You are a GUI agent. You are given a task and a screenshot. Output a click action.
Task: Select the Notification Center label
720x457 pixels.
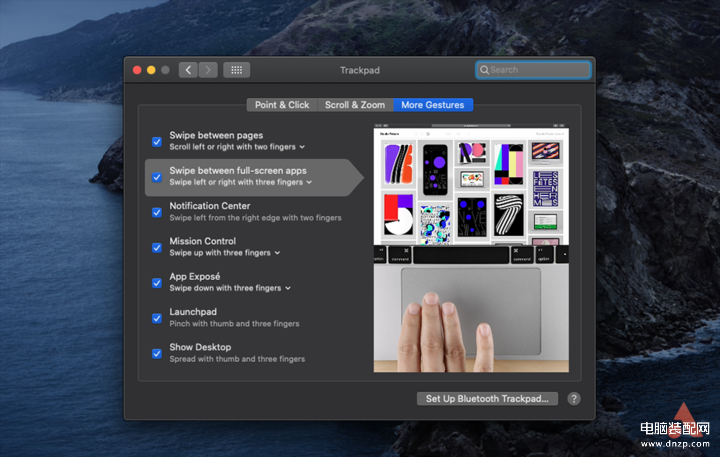pyautogui.click(x=210, y=206)
